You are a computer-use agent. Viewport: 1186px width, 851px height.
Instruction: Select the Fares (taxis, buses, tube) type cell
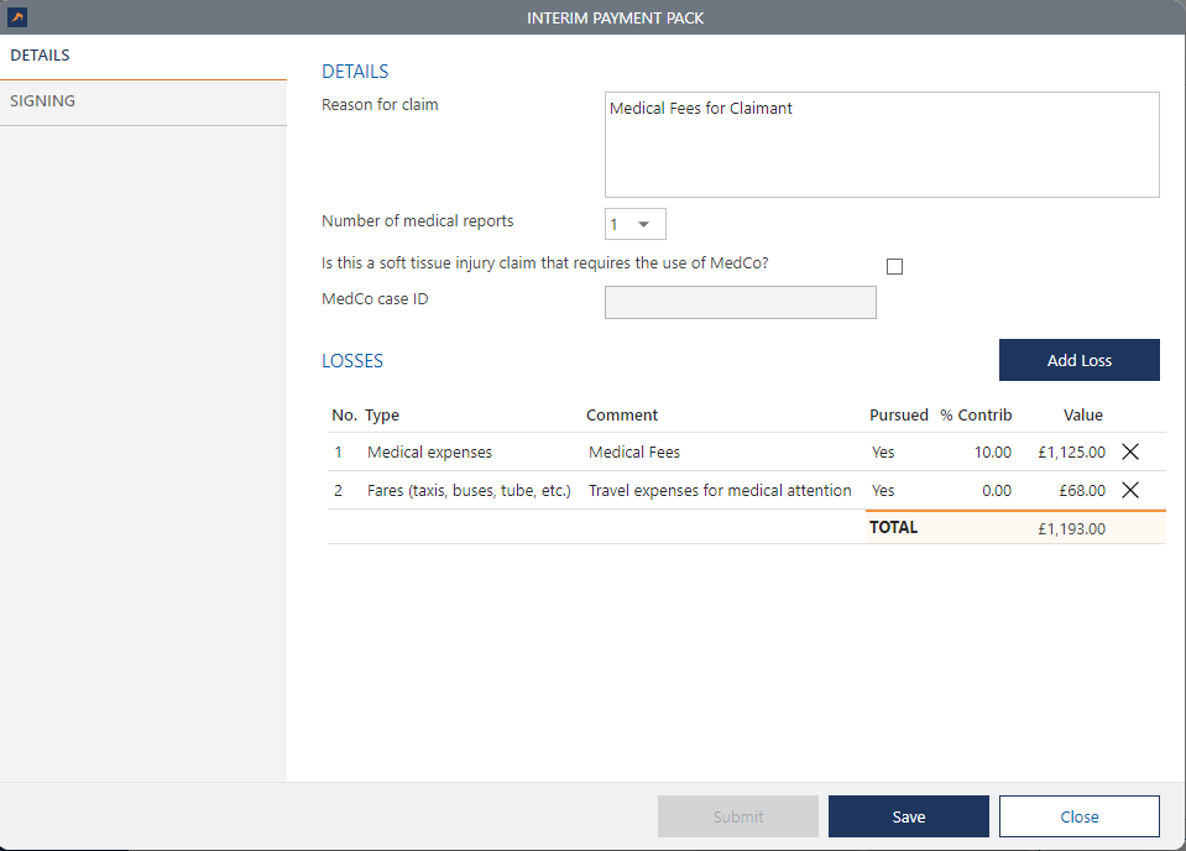click(468, 490)
